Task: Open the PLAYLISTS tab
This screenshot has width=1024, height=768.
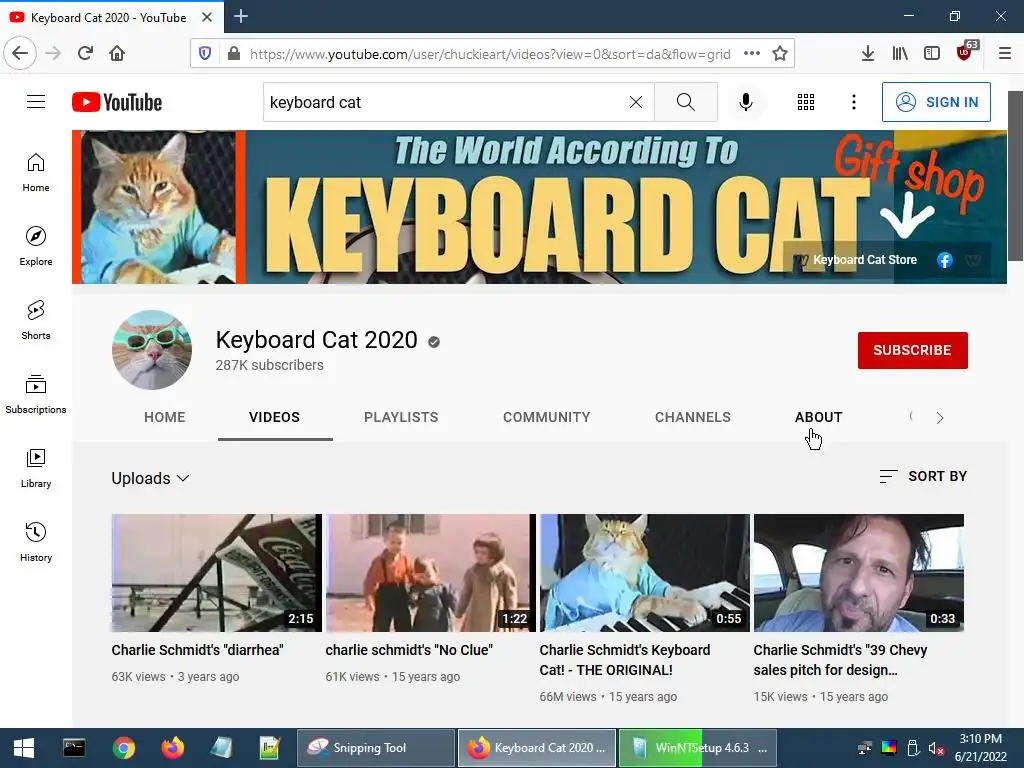Action: pos(401,417)
